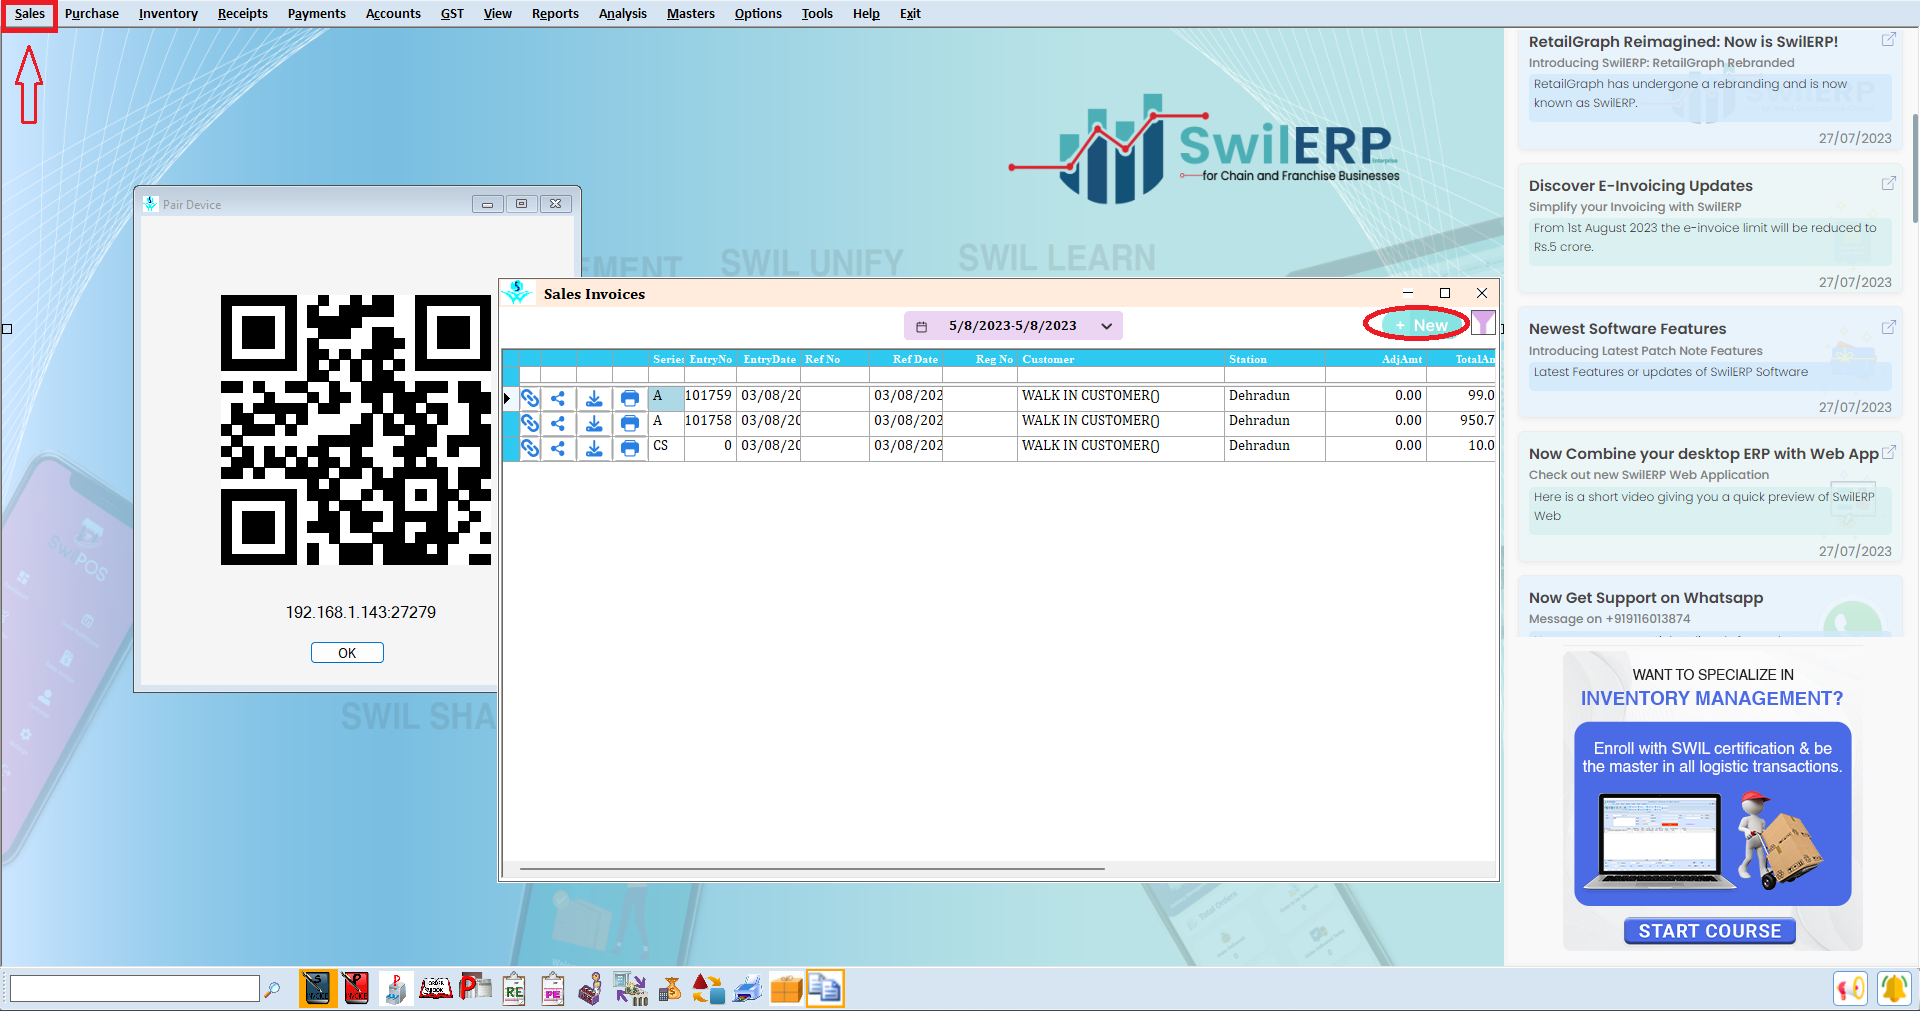Create a new sales invoice with New button

tap(1422, 325)
